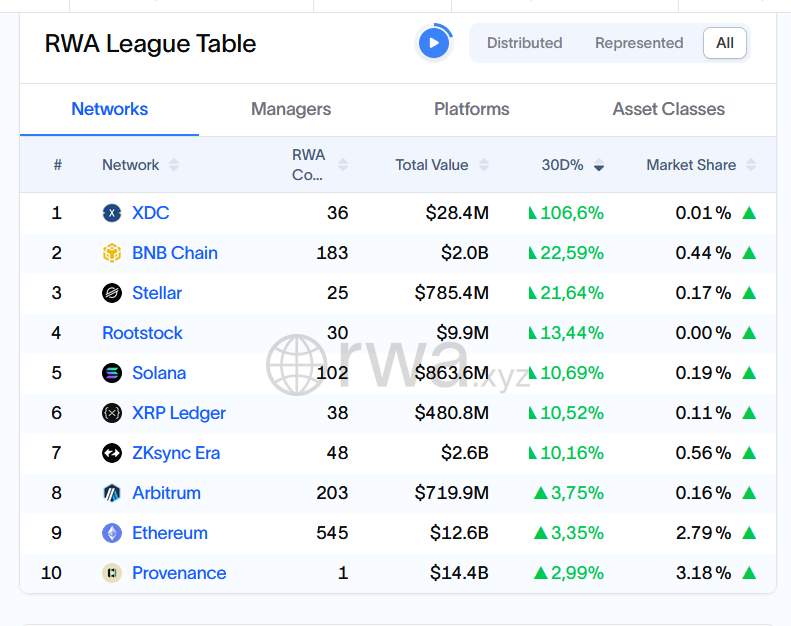This screenshot has height=626, width=791.
Task: Click the Arbitrum logo icon
Action: 112,493
